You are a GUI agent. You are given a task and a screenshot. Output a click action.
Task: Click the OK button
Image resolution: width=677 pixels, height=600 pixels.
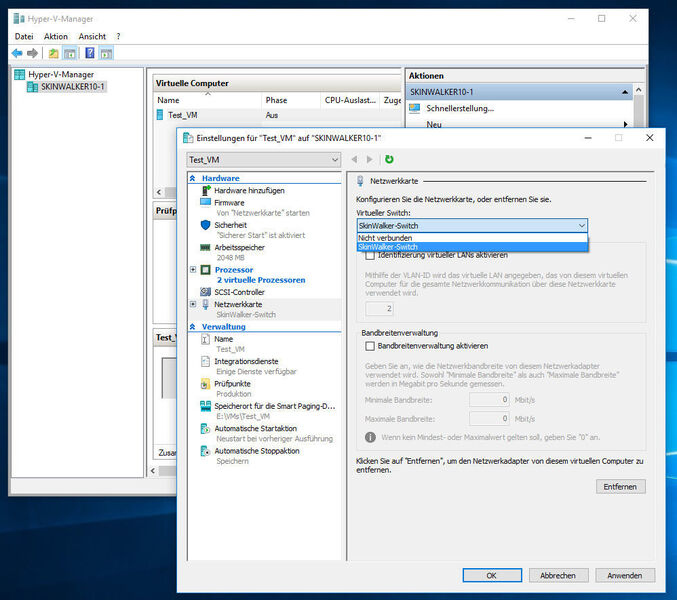[492, 575]
